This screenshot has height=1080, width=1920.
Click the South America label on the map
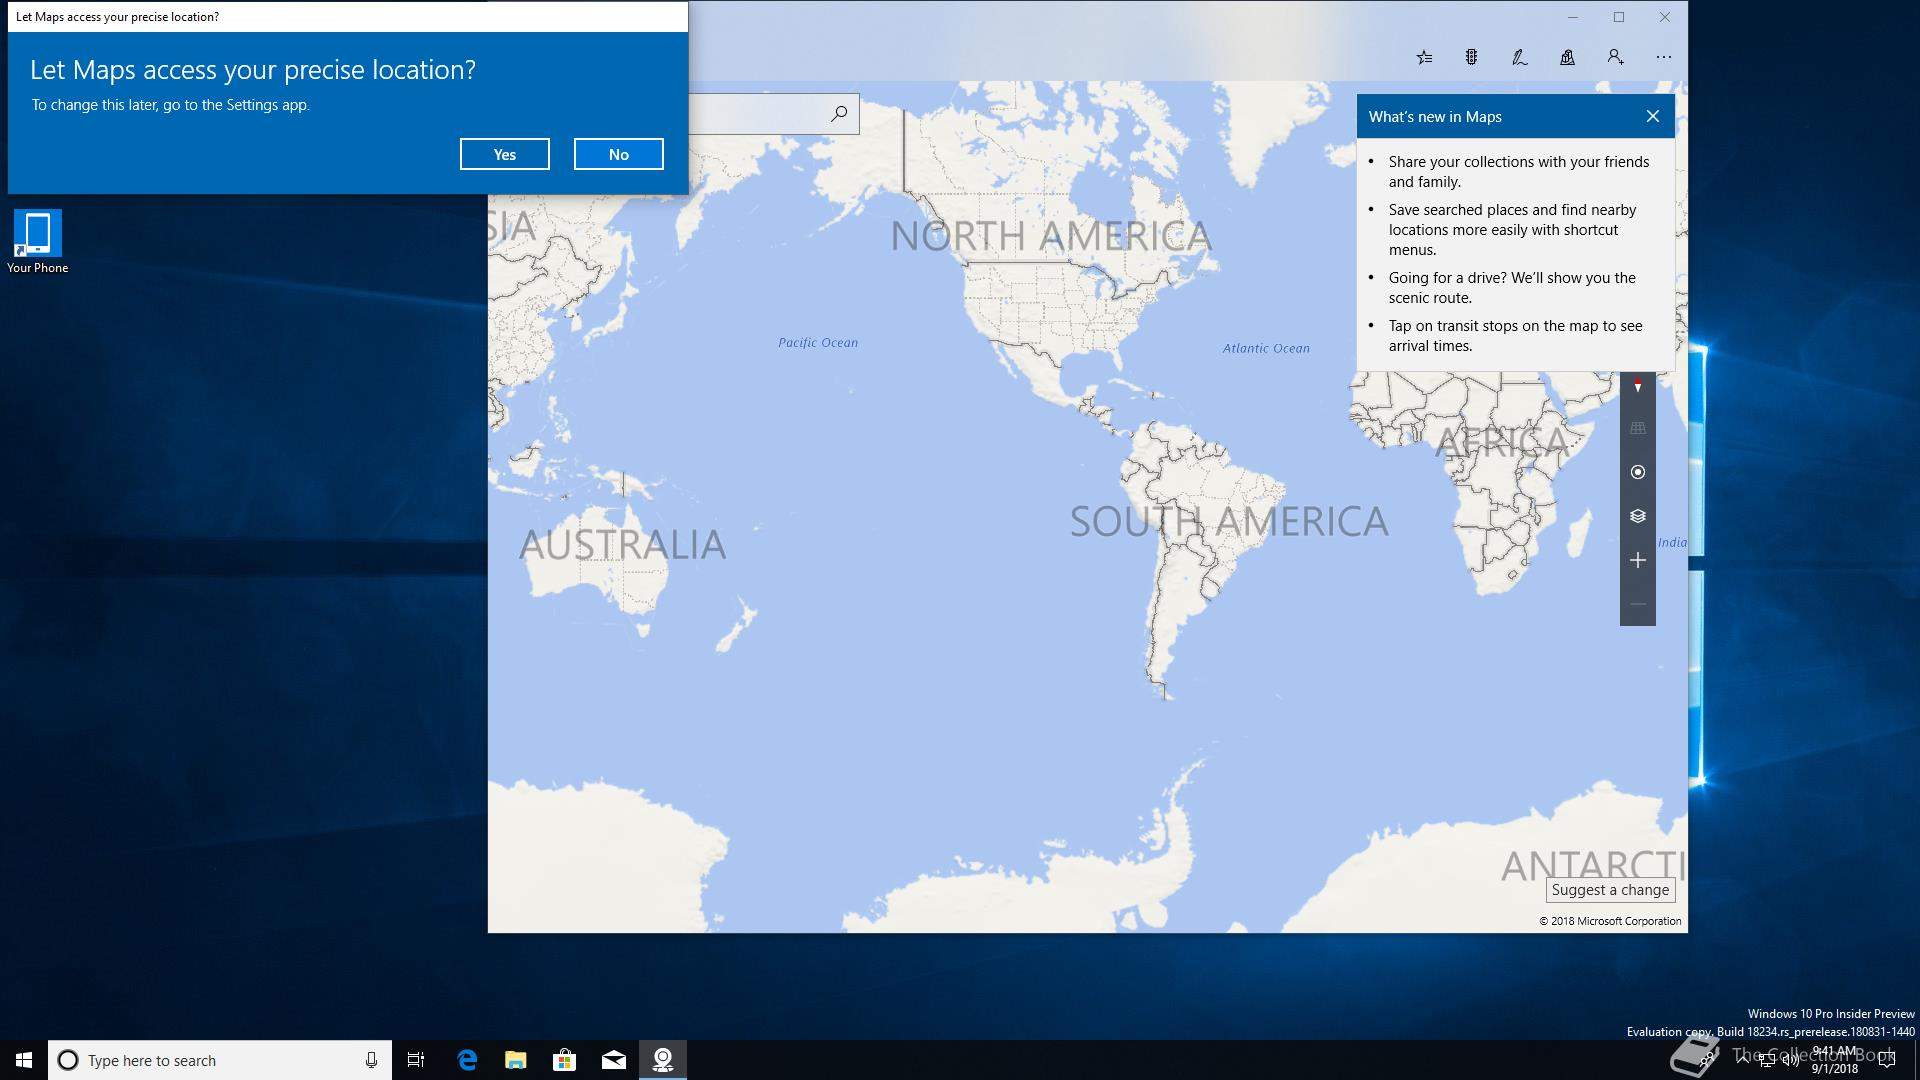pos(1229,521)
